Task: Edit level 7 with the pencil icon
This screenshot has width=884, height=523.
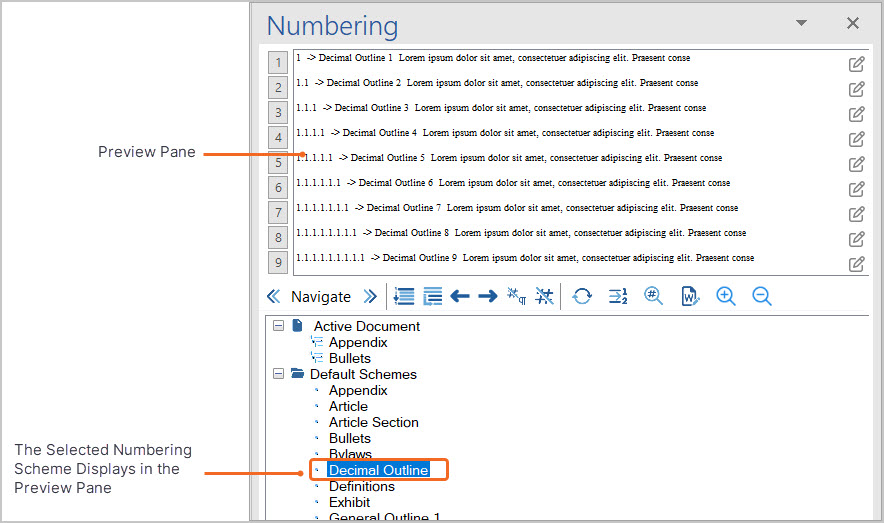Action: coord(856,214)
